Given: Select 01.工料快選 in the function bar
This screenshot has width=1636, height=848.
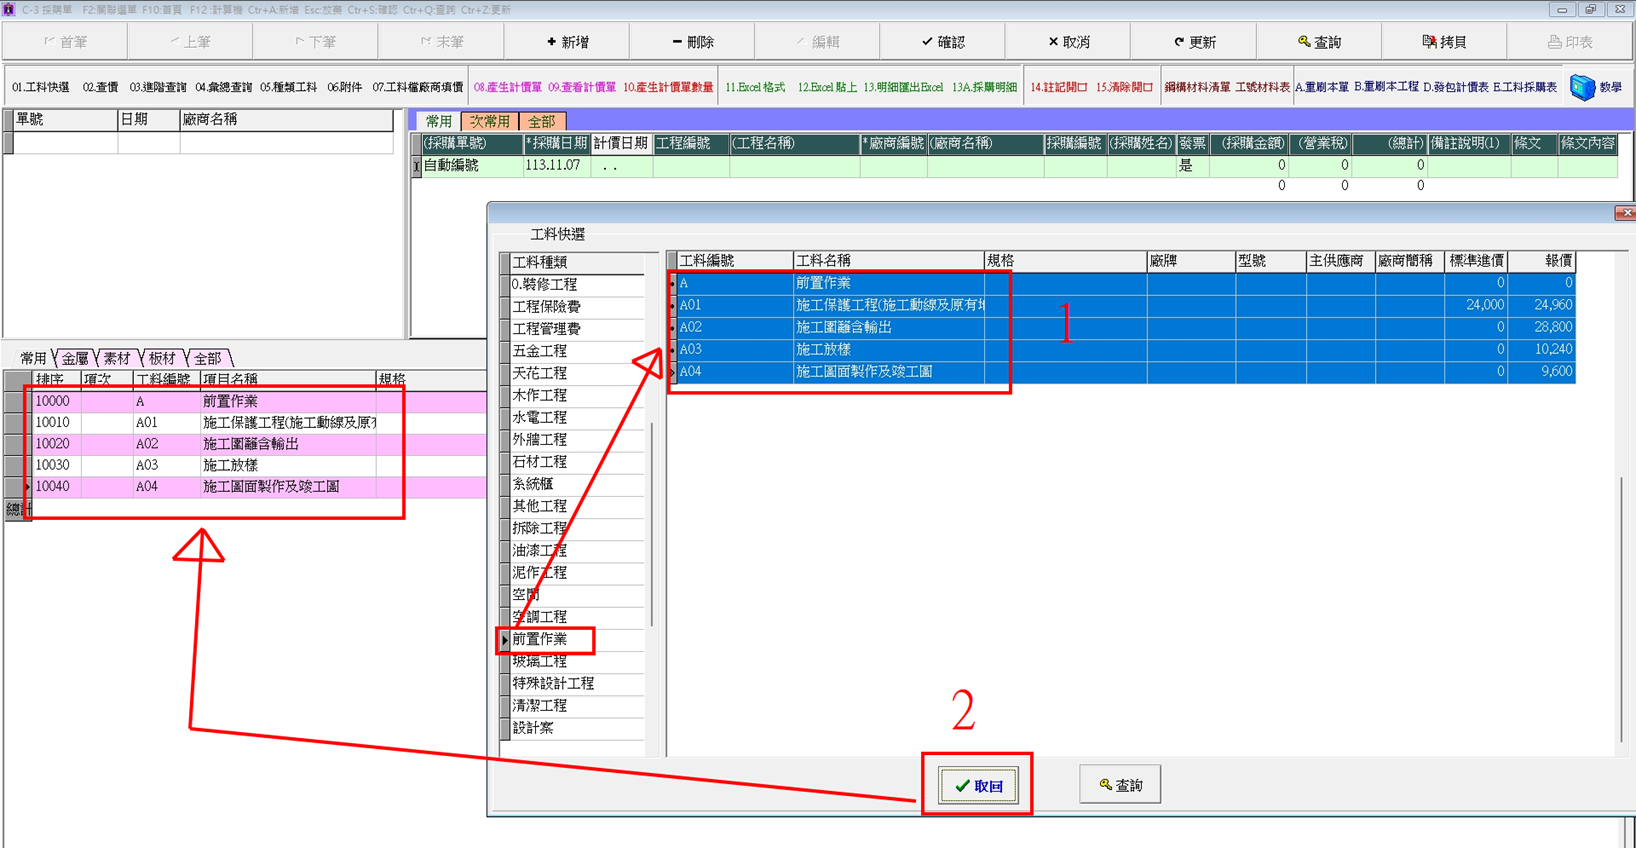Looking at the screenshot, I should click(41, 88).
